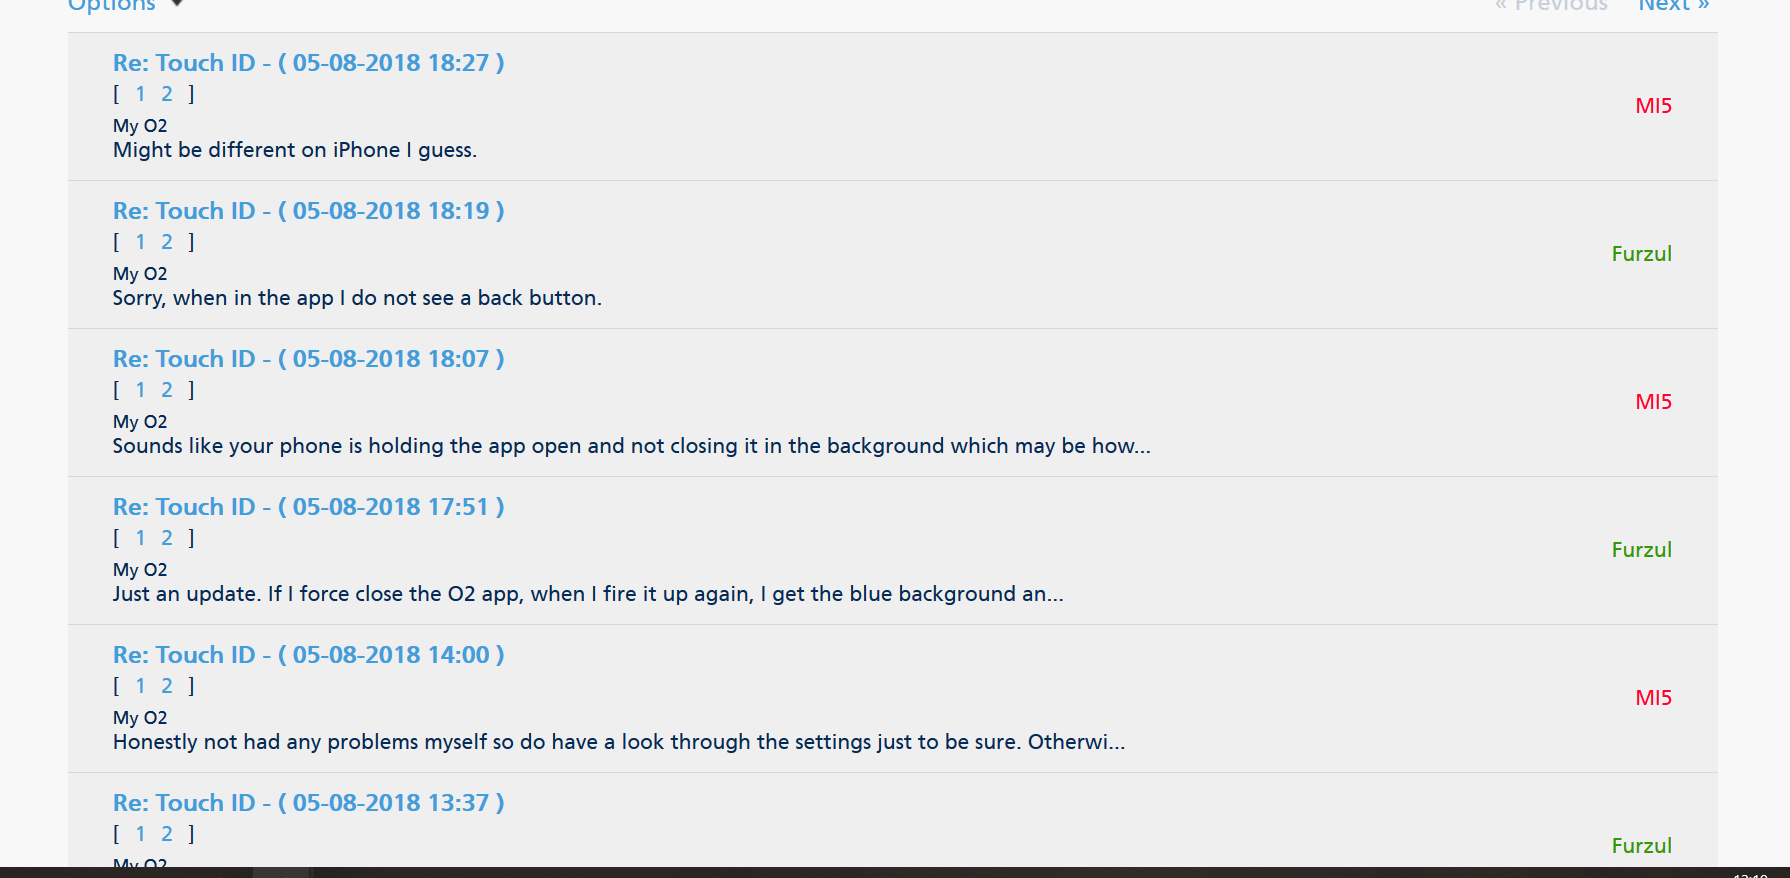Open the Options dropdown arrow
The width and height of the screenshot is (1790, 878).
[177, 4]
